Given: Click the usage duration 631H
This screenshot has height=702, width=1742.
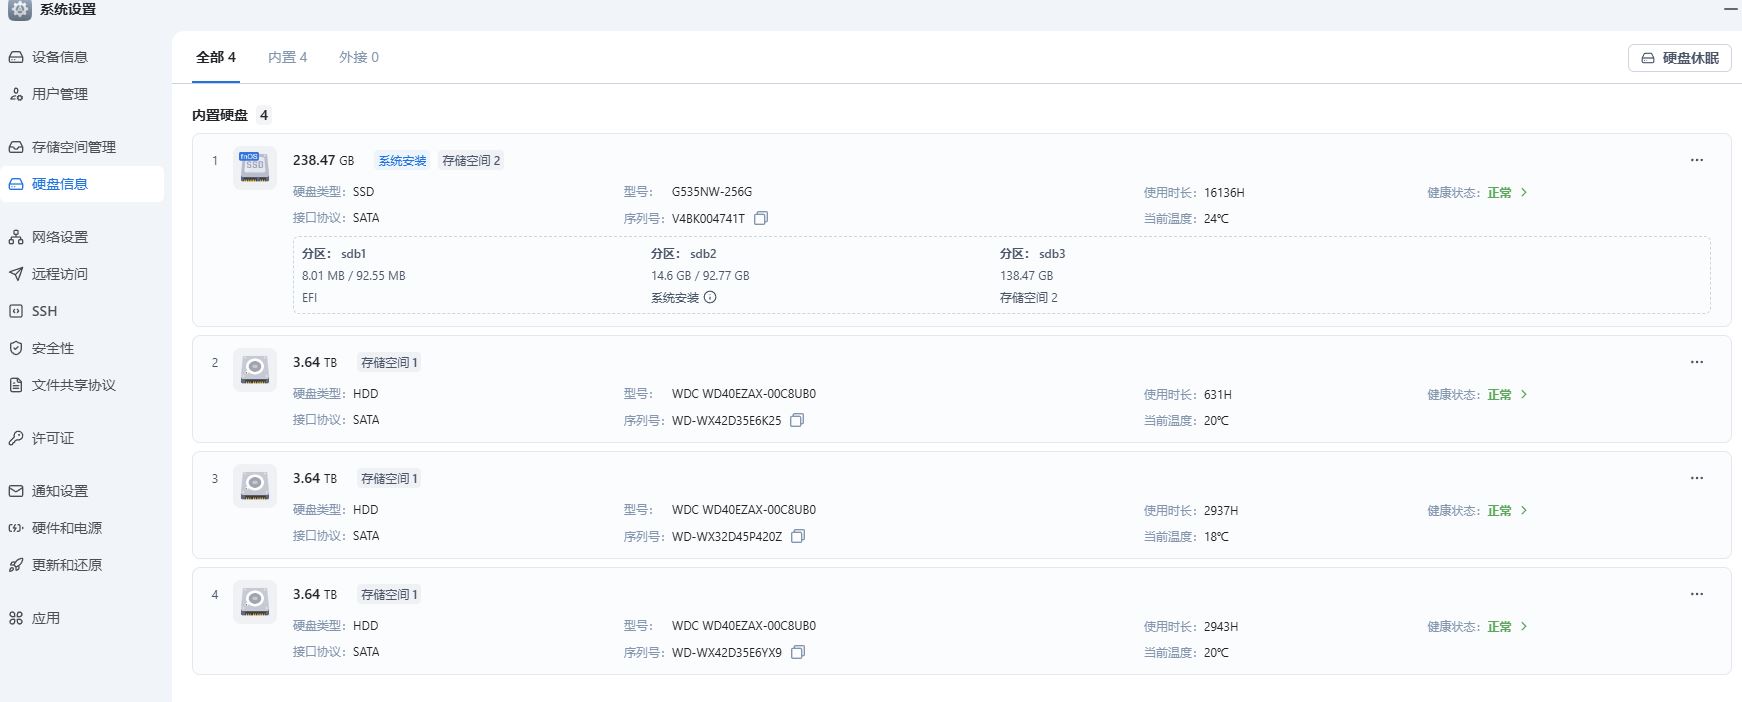Looking at the screenshot, I should tap(1218, 395).
